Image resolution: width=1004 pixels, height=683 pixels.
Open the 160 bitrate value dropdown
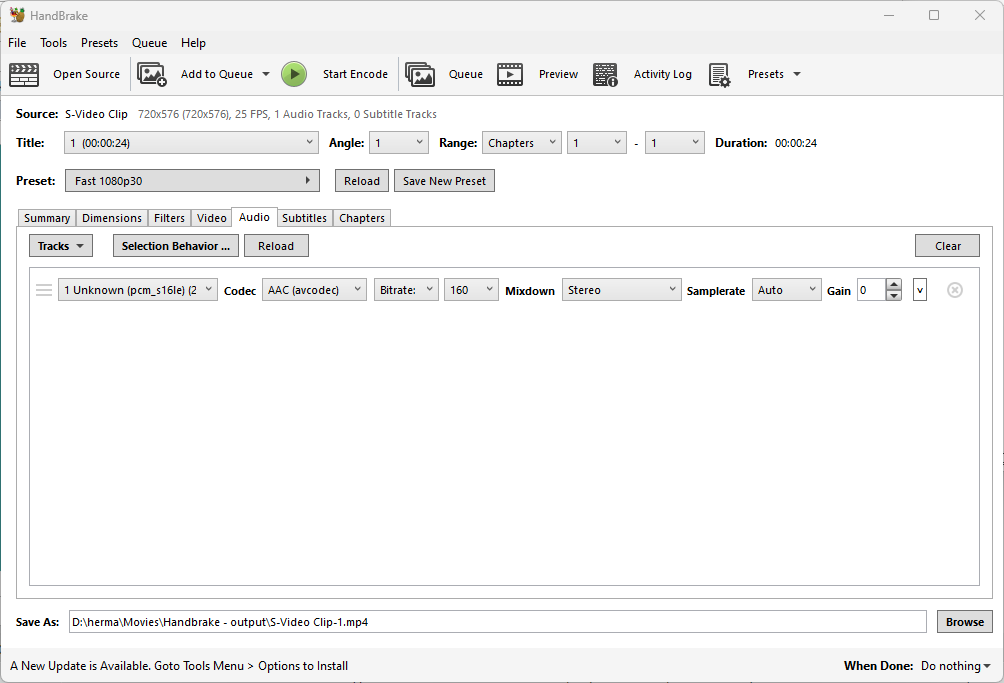[471, 290]
